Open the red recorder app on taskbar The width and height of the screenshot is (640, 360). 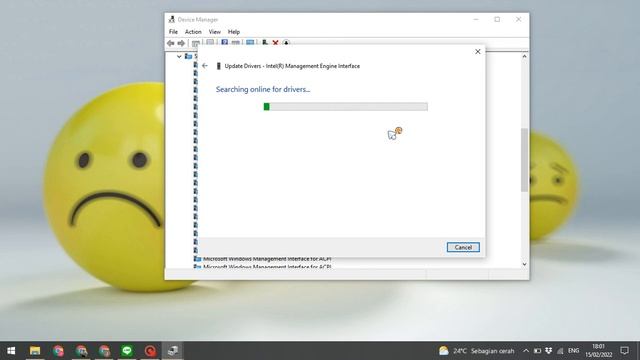(x=150, y=351)
